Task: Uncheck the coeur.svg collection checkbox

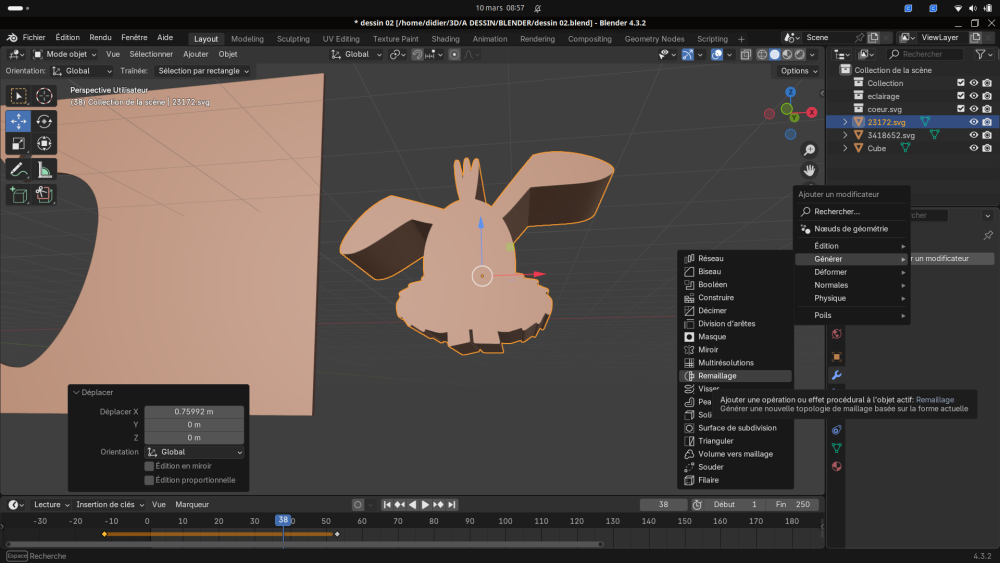Action: pyautogui.click(x=960, y=109)
